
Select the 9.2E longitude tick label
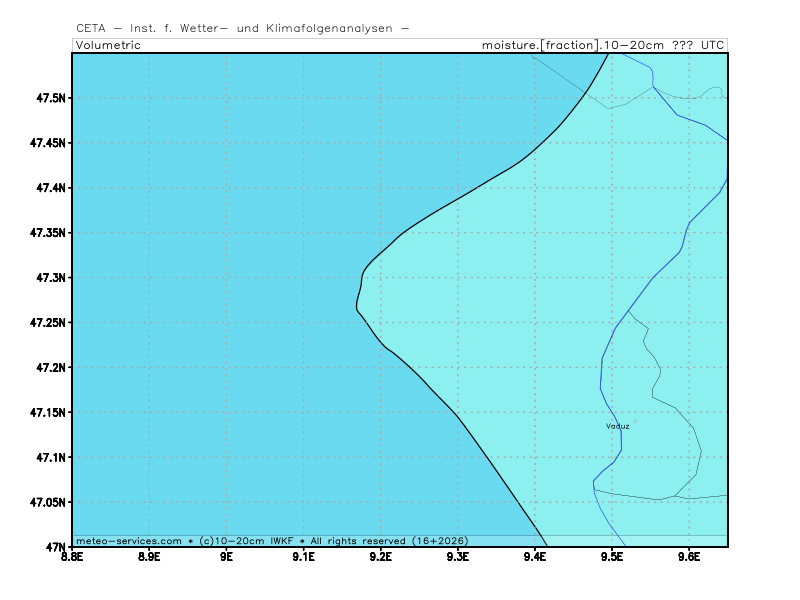380,556
